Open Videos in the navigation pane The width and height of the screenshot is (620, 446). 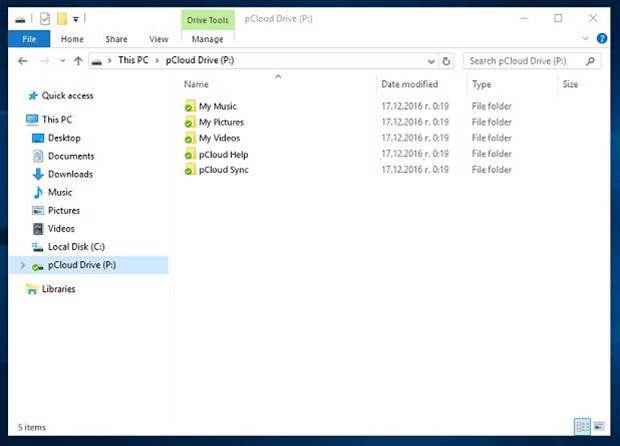(61, 229)
